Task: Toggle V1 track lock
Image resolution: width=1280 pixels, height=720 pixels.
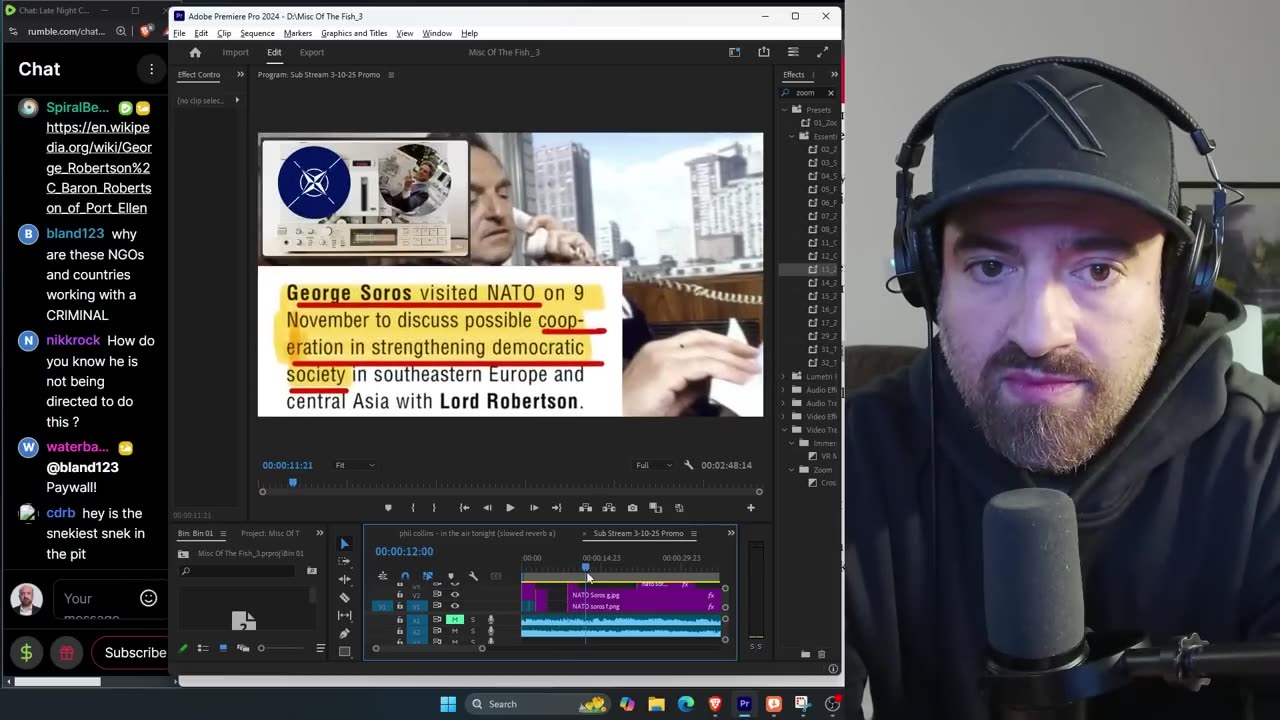Action: click(x=400, y=606)
